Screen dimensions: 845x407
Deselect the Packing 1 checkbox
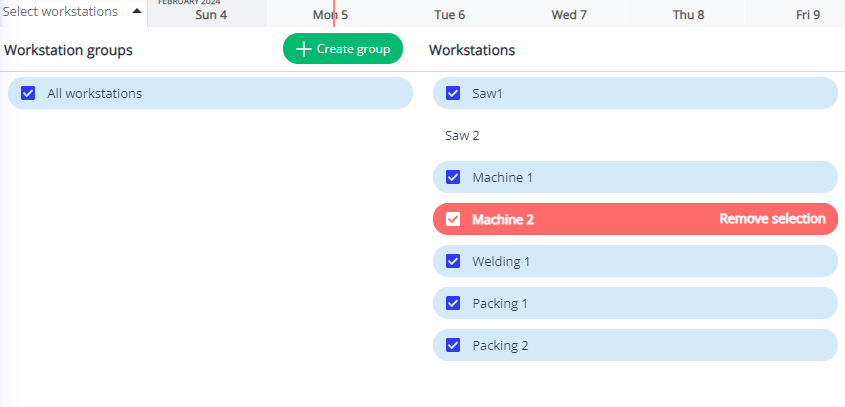coord(453,303)
